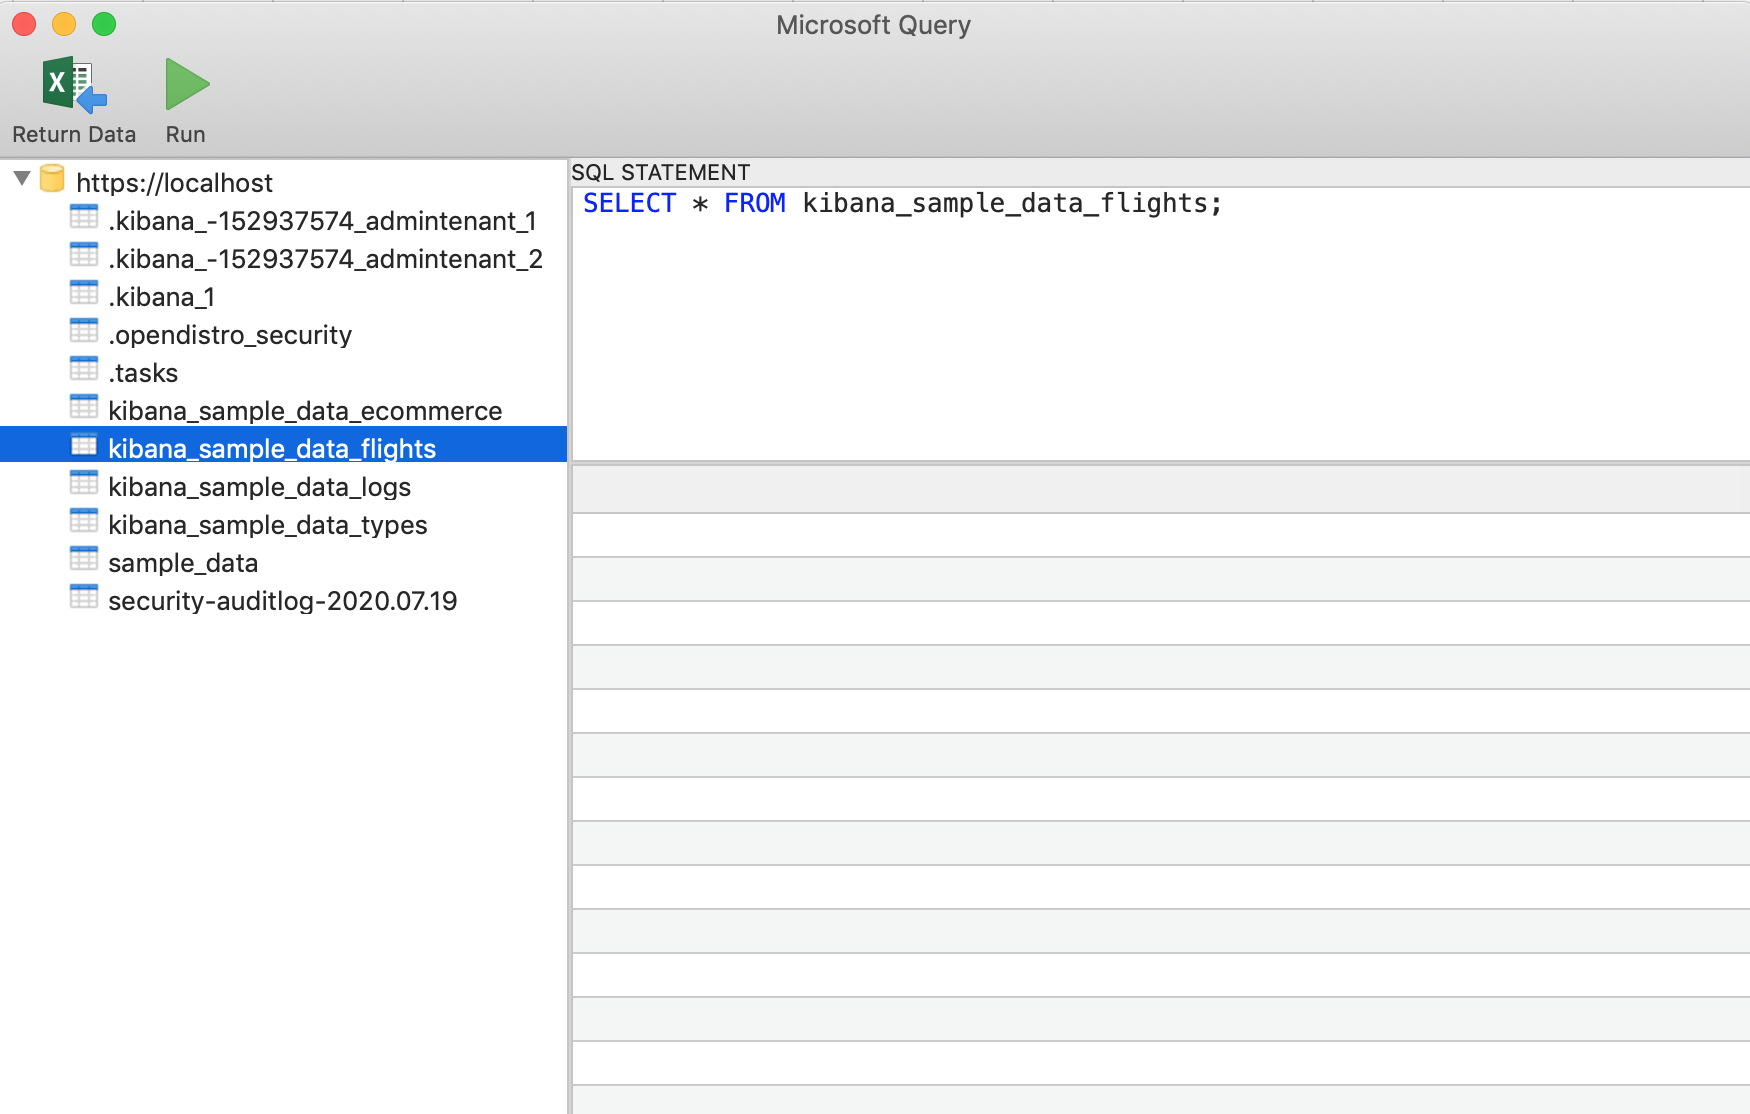The image size is (1750, 1114).
Task: Click table icon beside kibana_sample_data_logs
Action: point(84,483)
